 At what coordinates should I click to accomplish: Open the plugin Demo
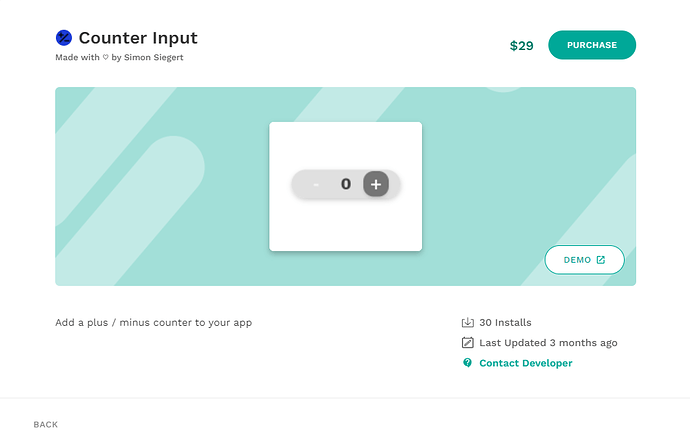point(584,260)
